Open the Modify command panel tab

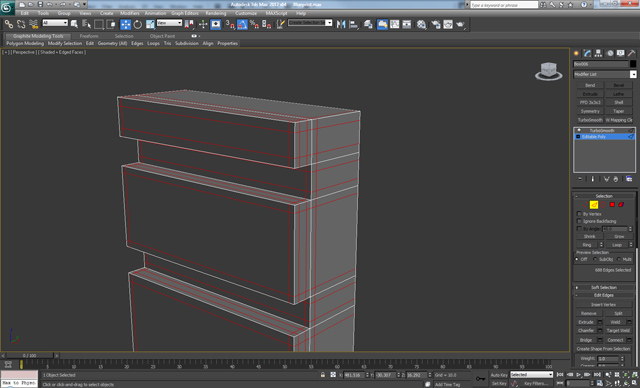587,53
